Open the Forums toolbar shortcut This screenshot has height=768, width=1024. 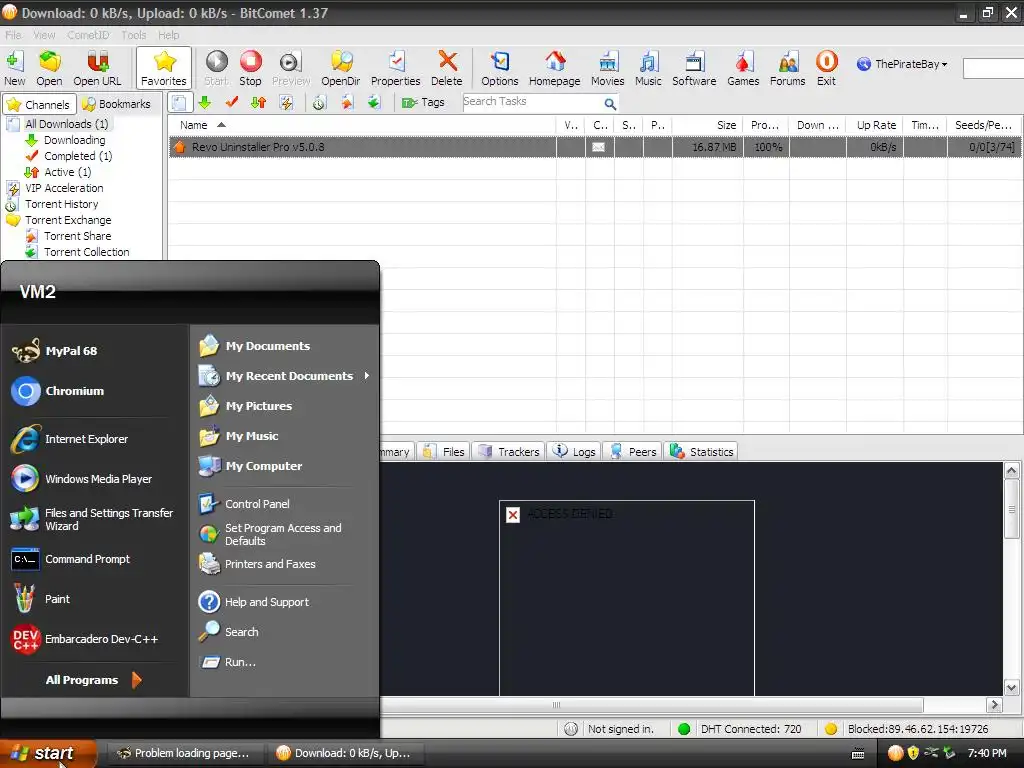coord(788,69)
